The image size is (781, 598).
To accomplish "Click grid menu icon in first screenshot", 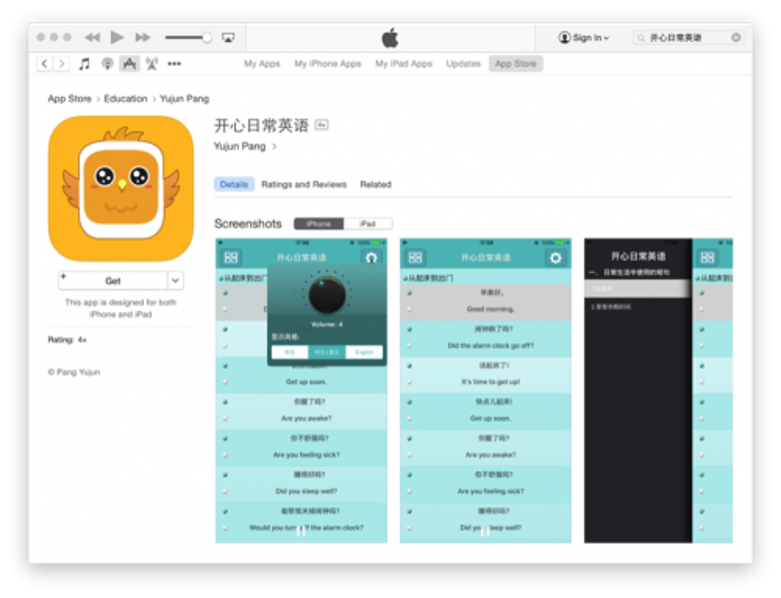I will click(231, 257).
